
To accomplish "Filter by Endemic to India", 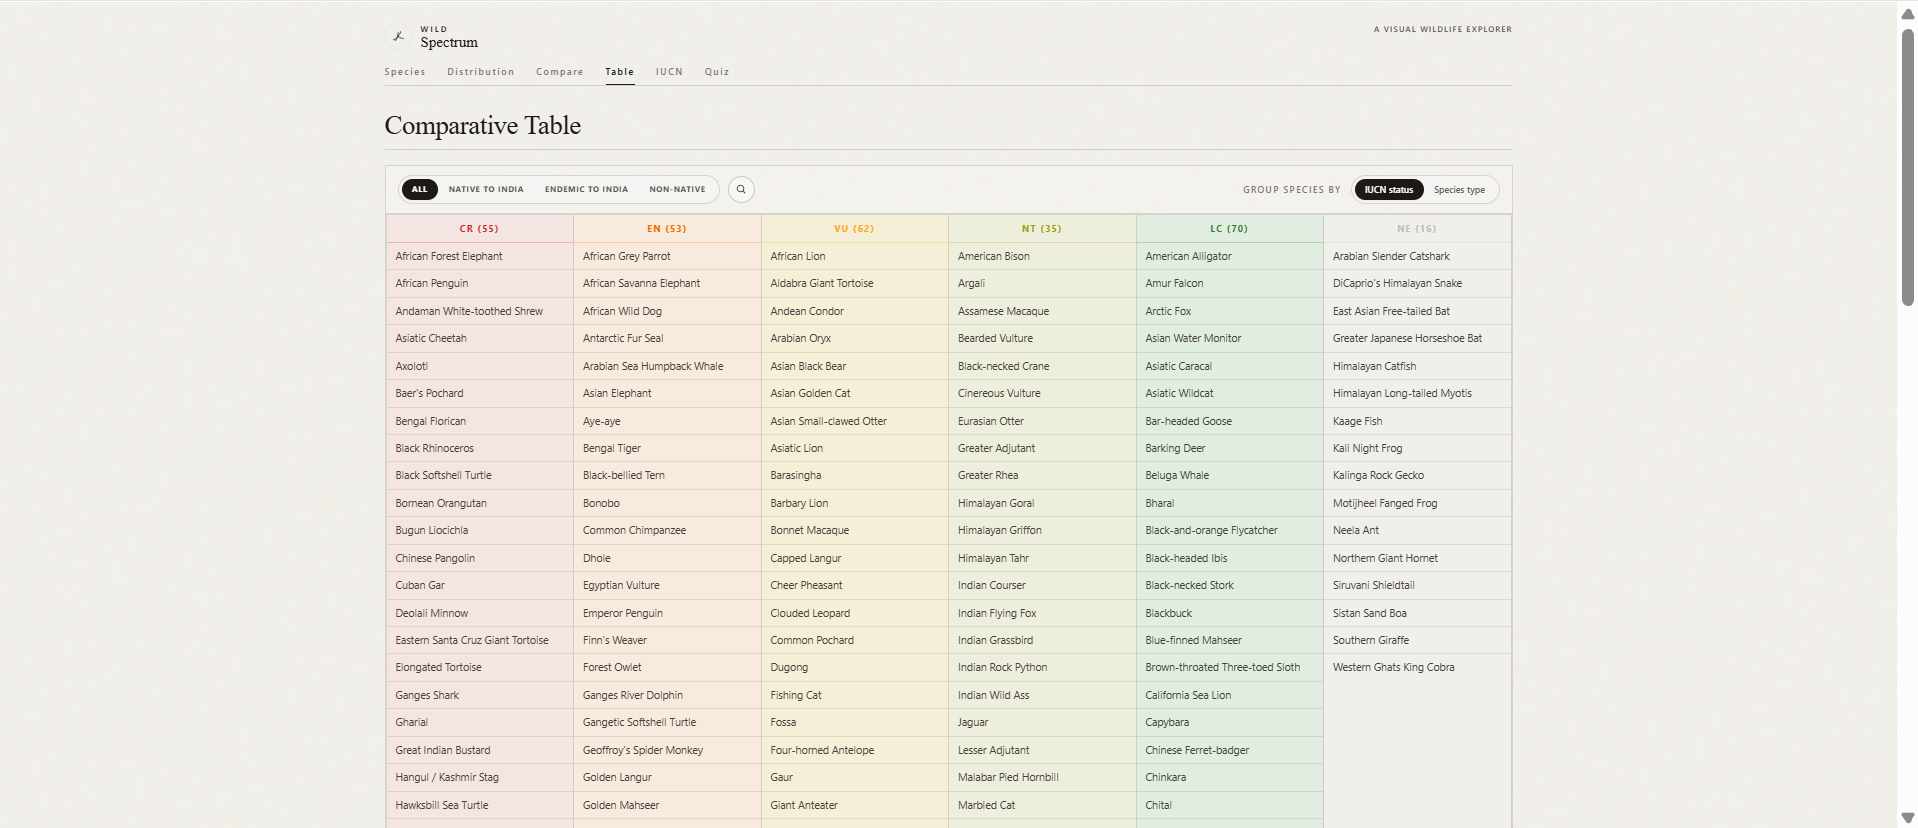I will [587, 189].
